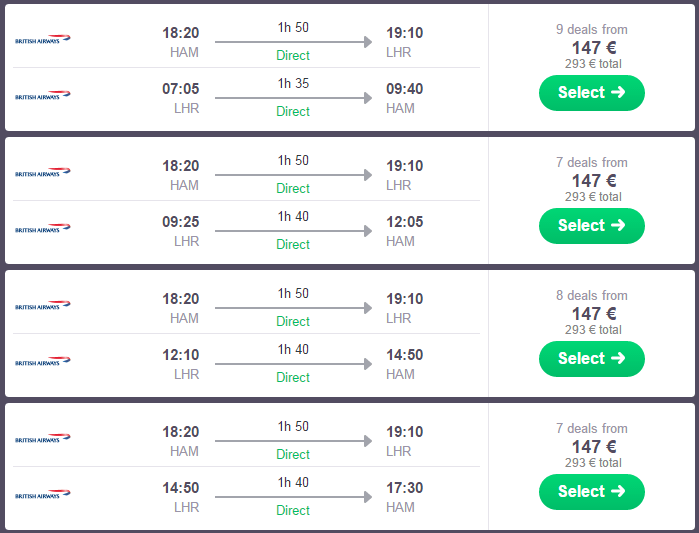Click British Airways logo on third card outbound
The height and width of the screenshot is (533, 699).
[43, 306]
